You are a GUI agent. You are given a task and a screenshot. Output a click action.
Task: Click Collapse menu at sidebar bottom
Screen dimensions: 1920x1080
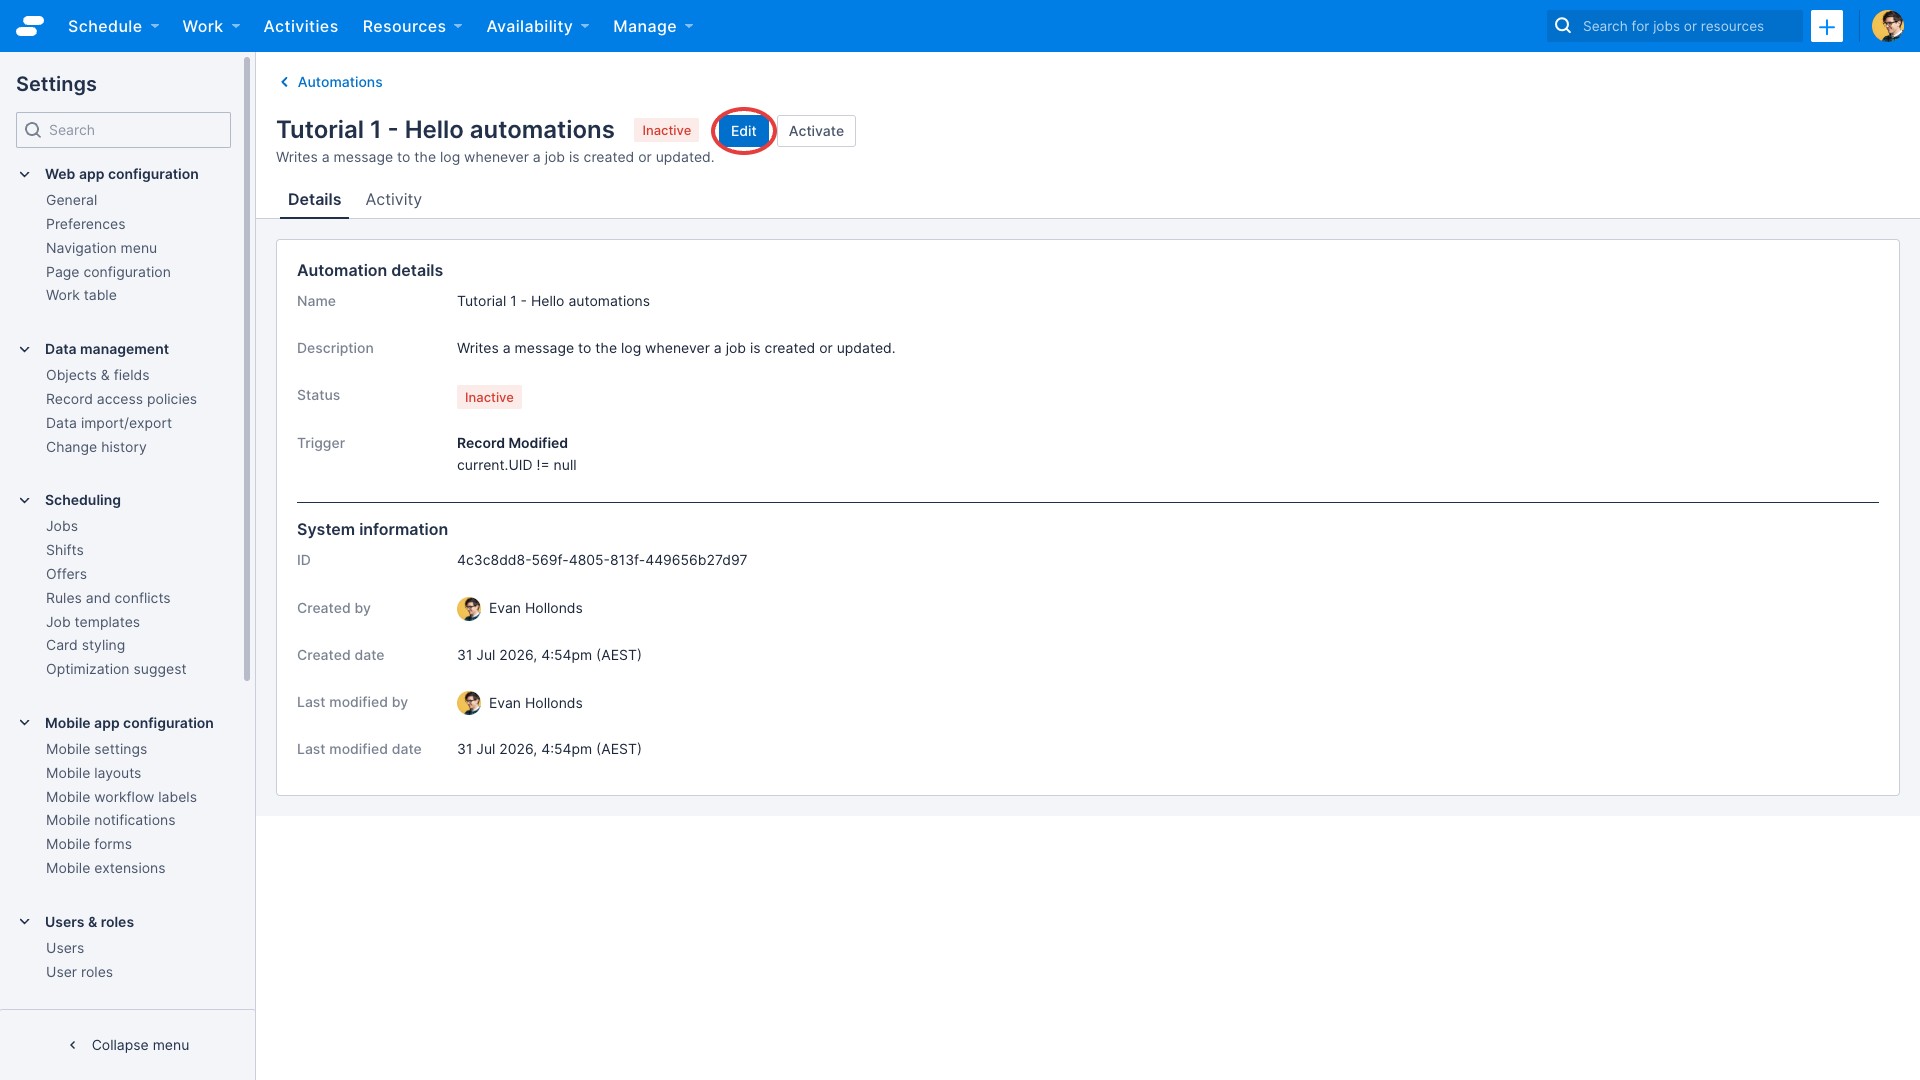(140, 1045)
